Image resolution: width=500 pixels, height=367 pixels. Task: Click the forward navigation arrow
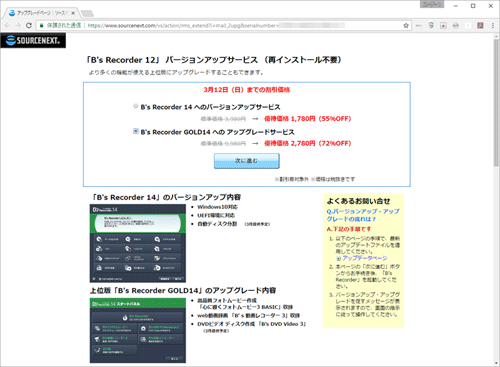click(18, 25)
